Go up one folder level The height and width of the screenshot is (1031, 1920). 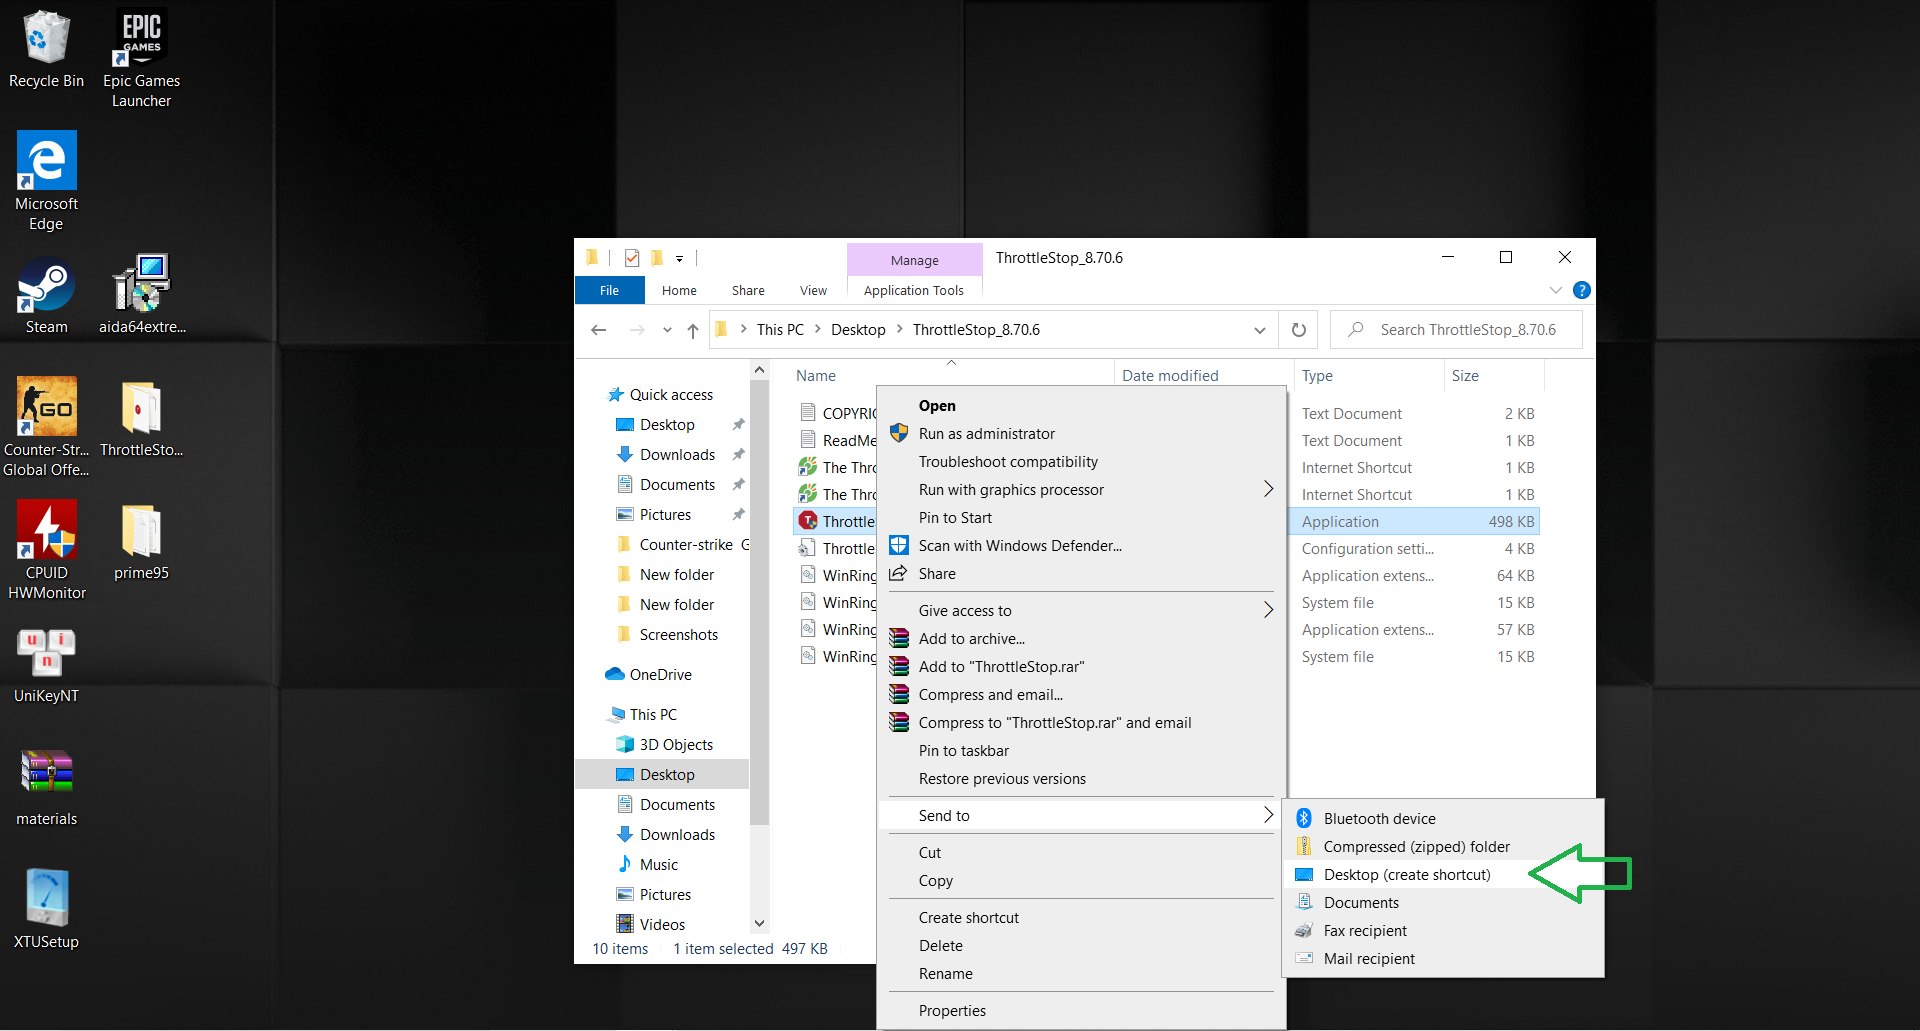point(692,330)
